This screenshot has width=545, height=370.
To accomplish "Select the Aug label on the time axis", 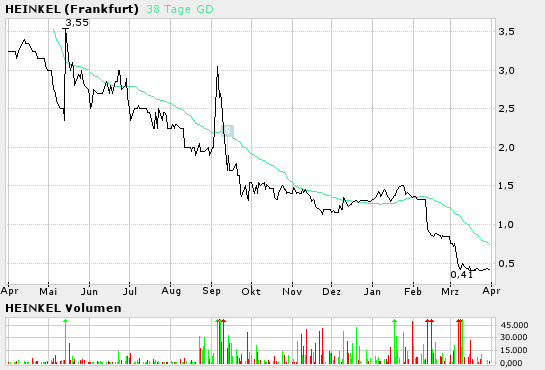I will [171, 291].
